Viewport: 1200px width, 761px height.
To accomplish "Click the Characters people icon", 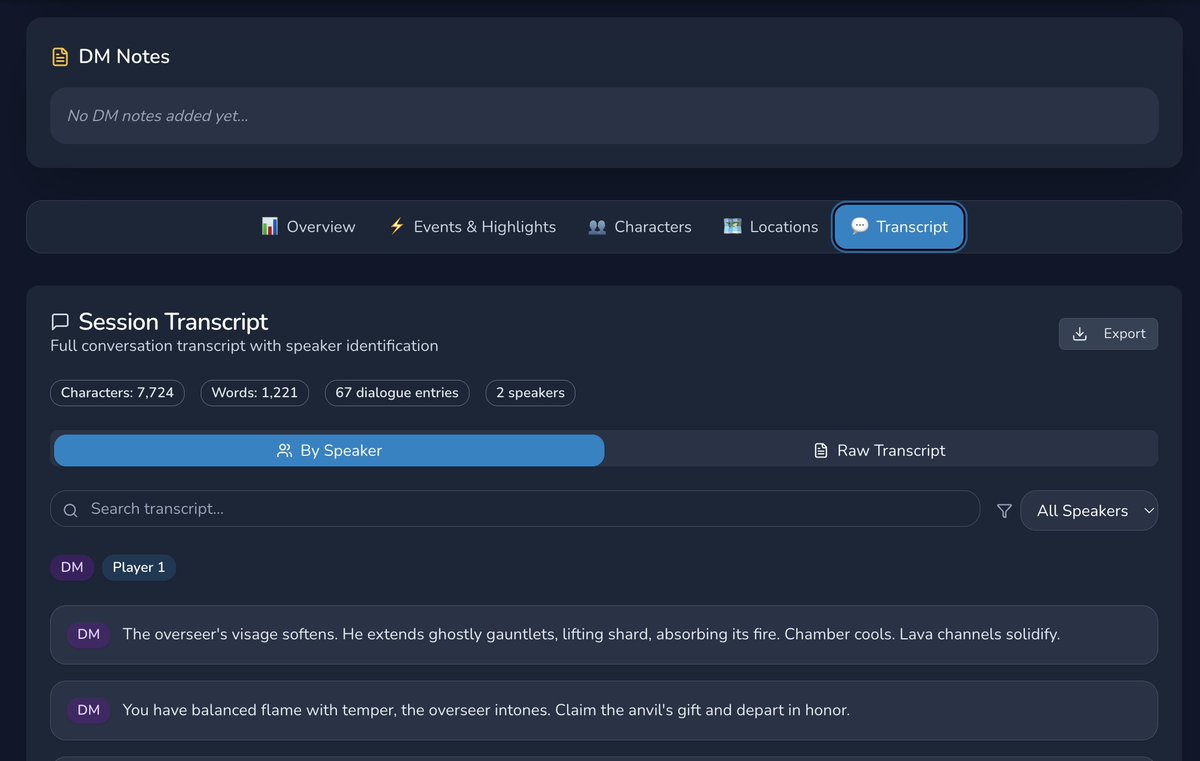I will [x=598, y=226].
